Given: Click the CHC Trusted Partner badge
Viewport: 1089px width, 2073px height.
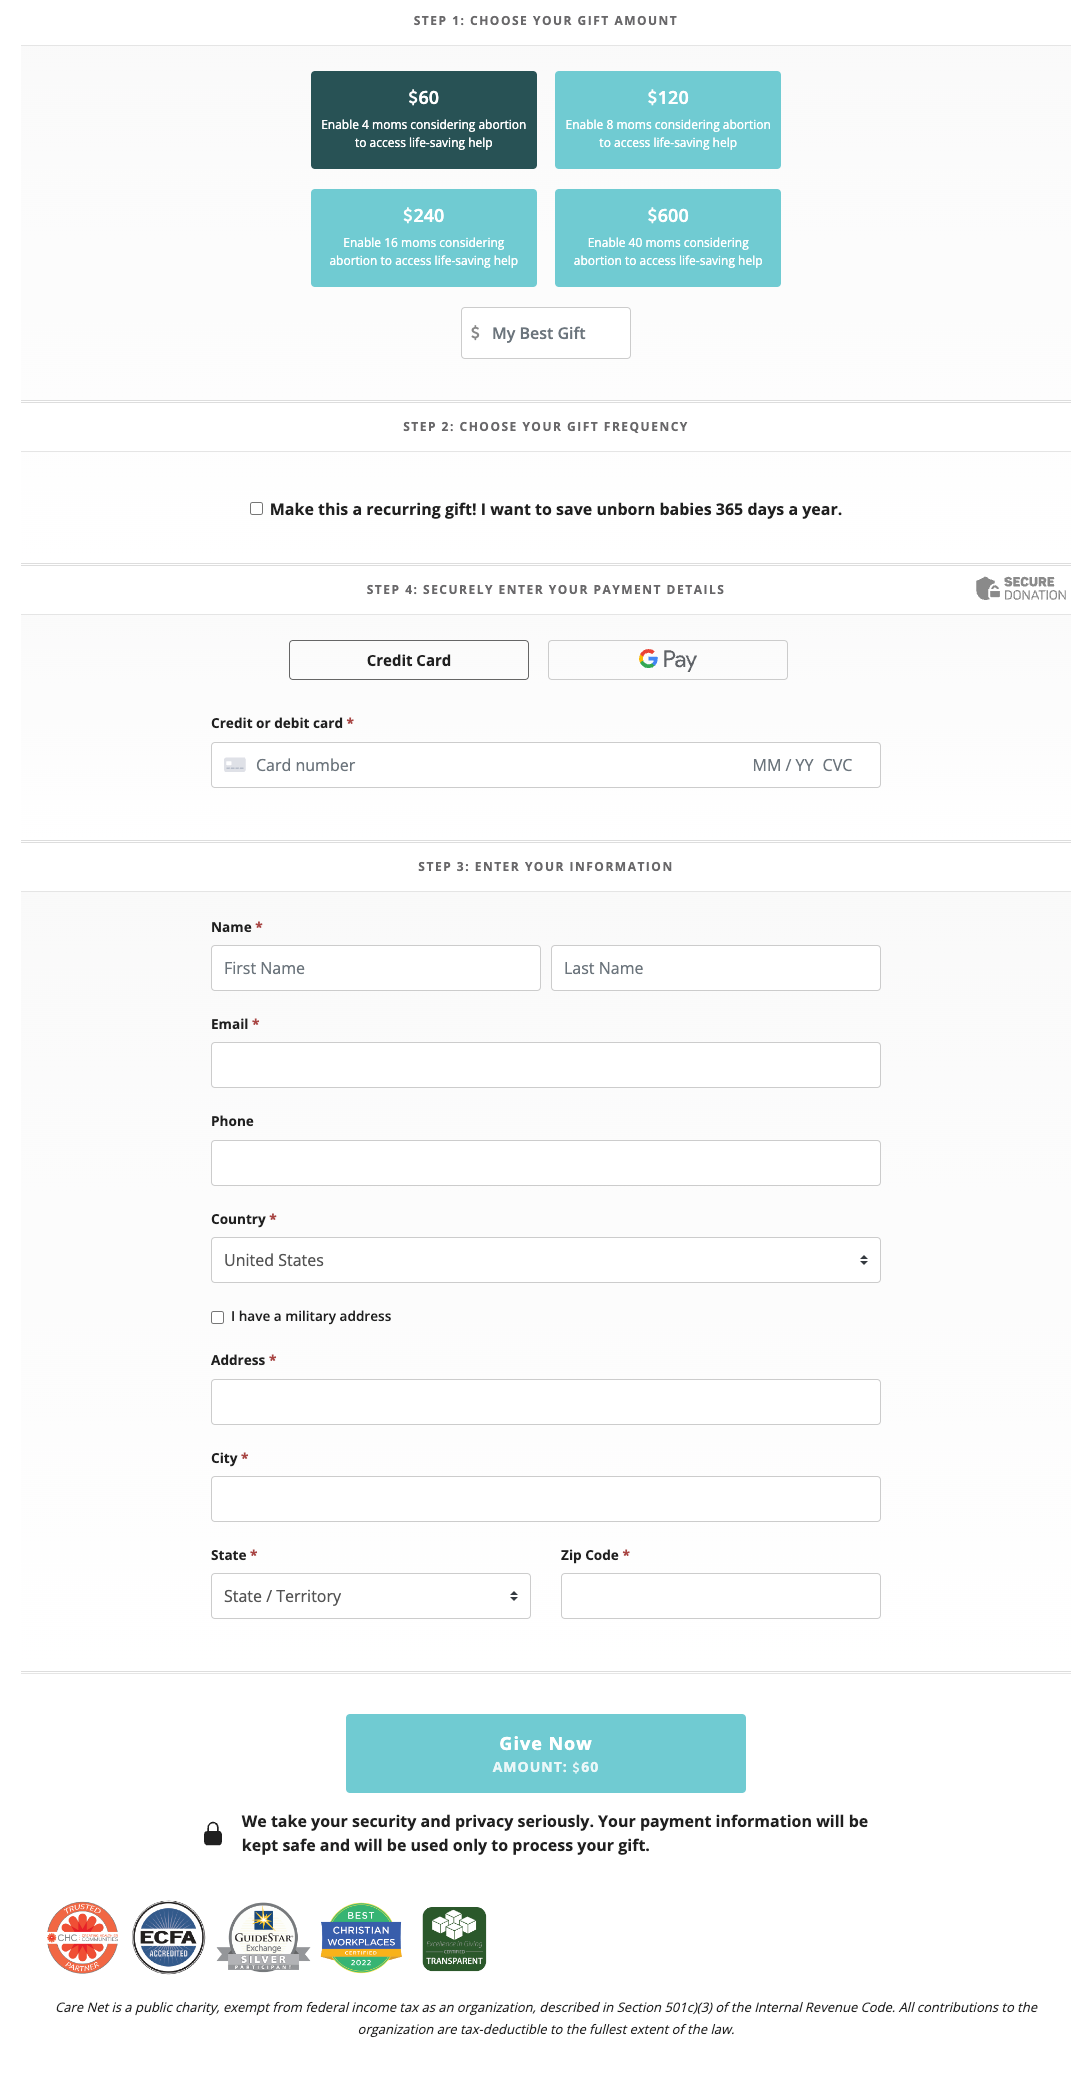Looking at the screenshot, I should pyautogui.click(x=82, y=1937).
